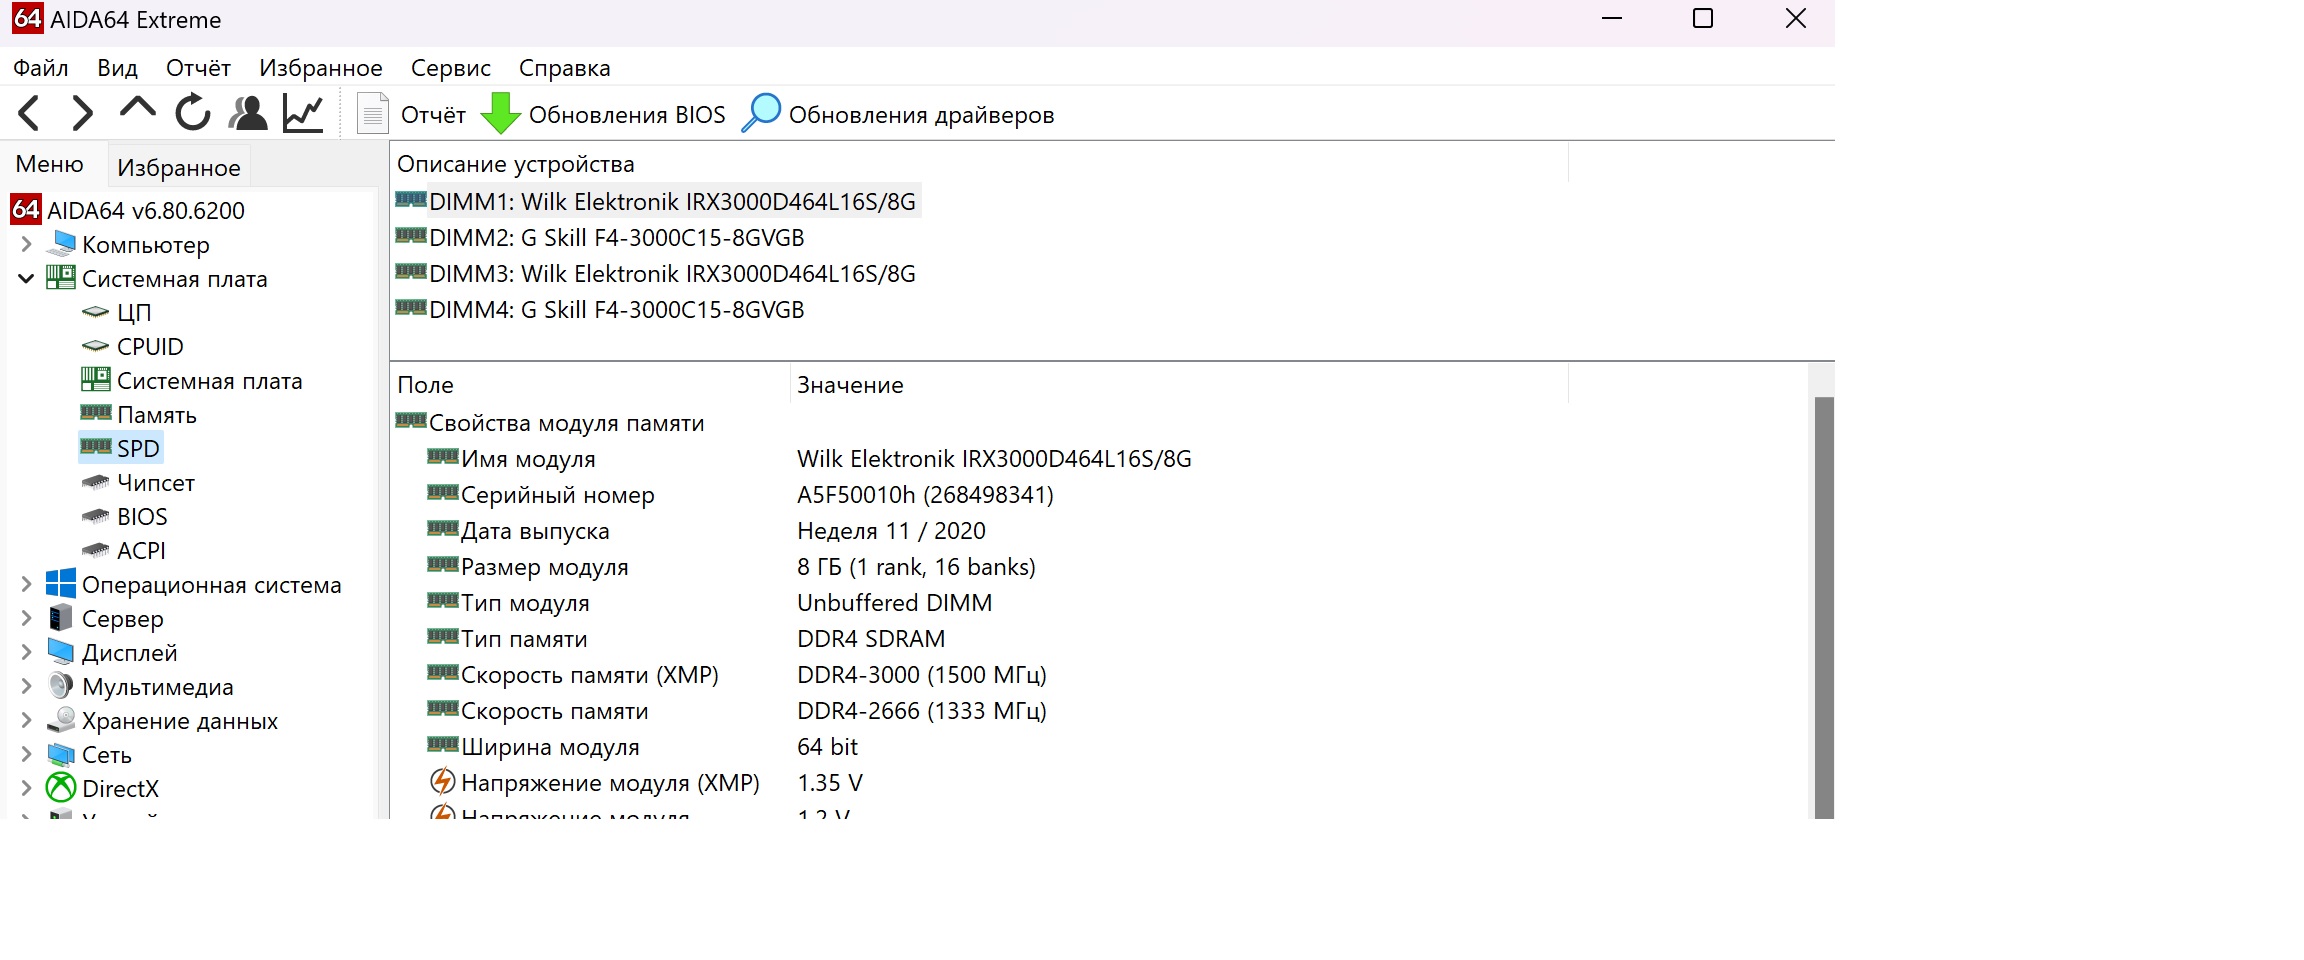Click the Отчёт toolbar button label
The image size is (2304, 960).
[x=434, y=115]
